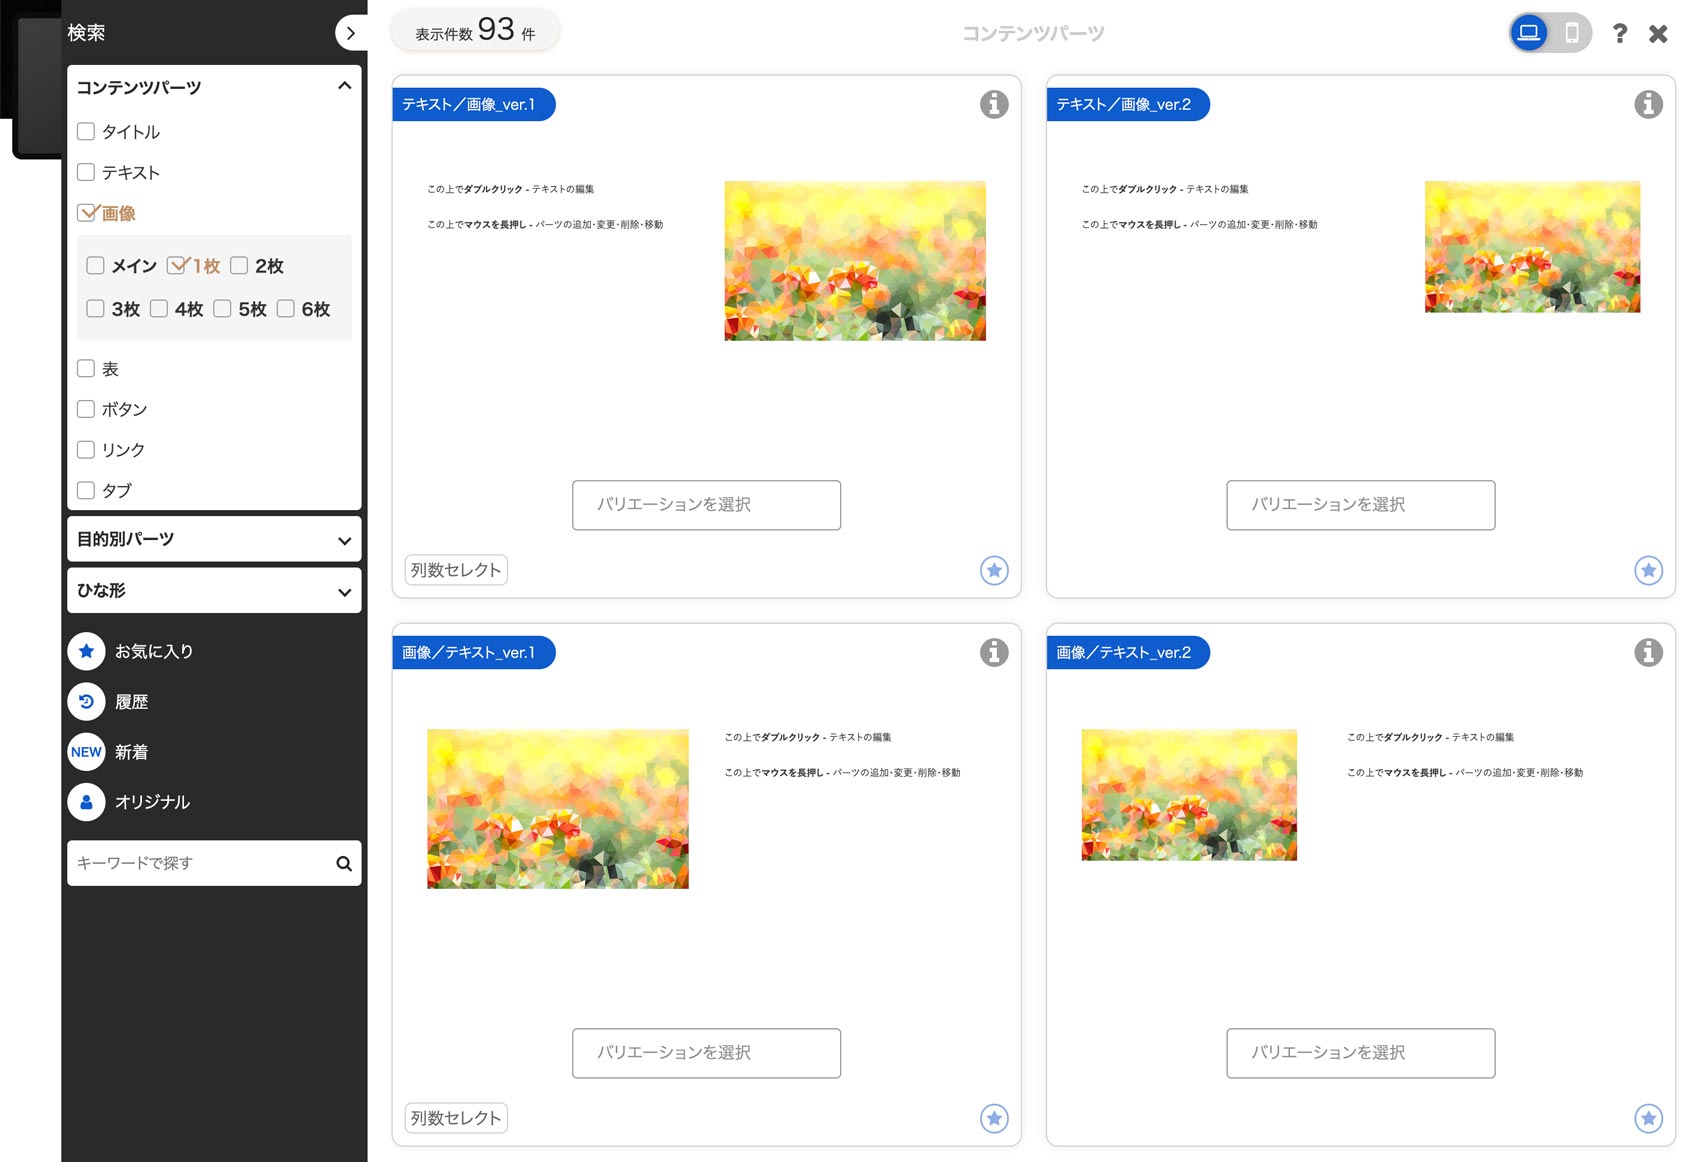The image size is (1700, 1162).
Task: Check the 表 checkbox
Action: [86, 368]
